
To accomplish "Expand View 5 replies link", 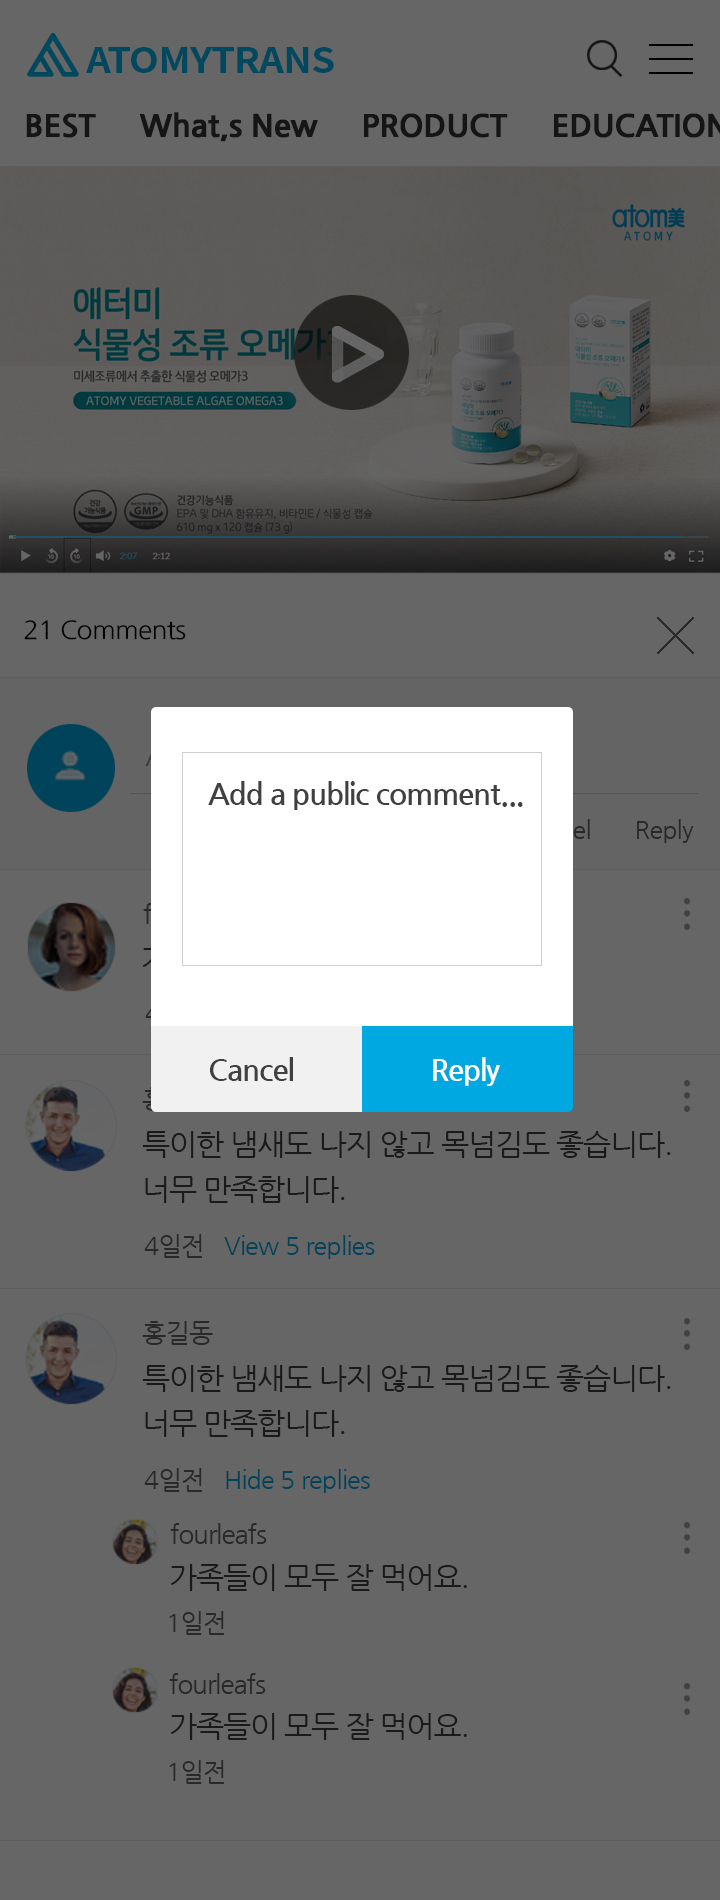I will [300, 1247].
